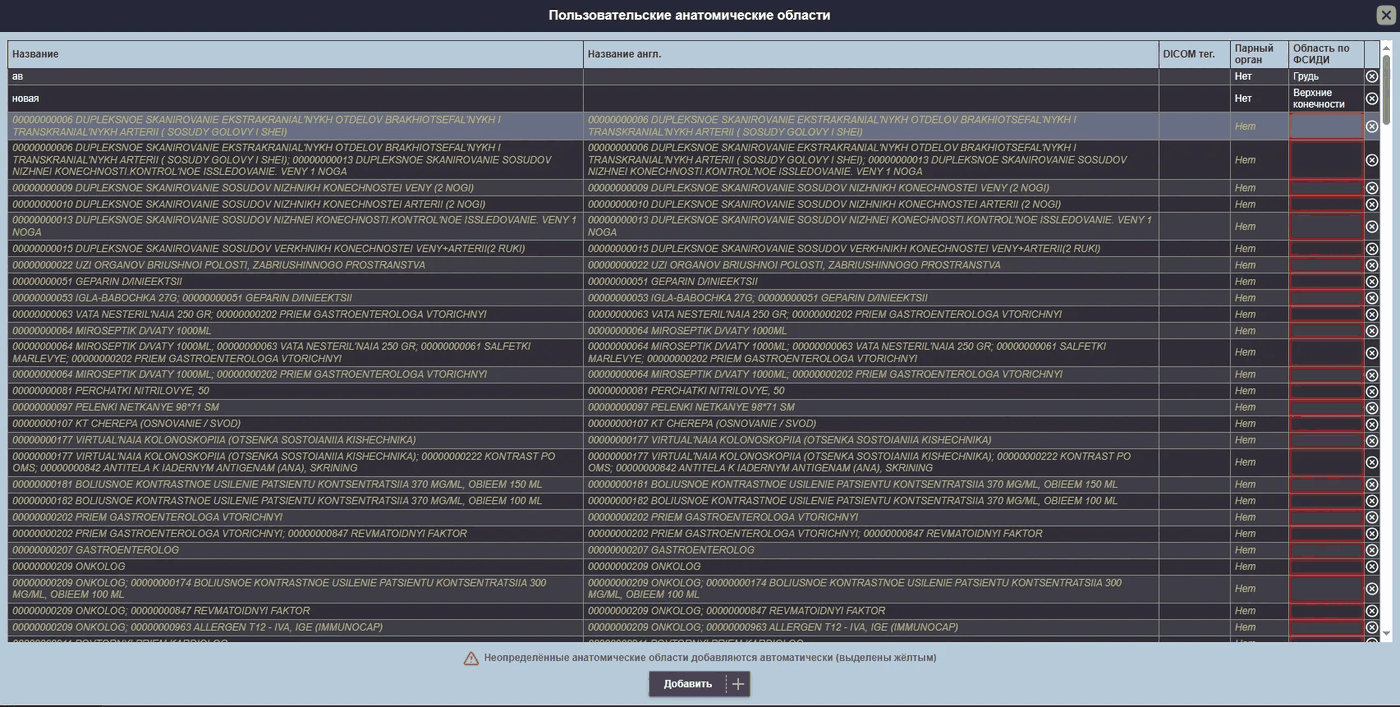Screen dimensions: 1400x707
Task: Delete the row named ав
Action: point(1372,76)
